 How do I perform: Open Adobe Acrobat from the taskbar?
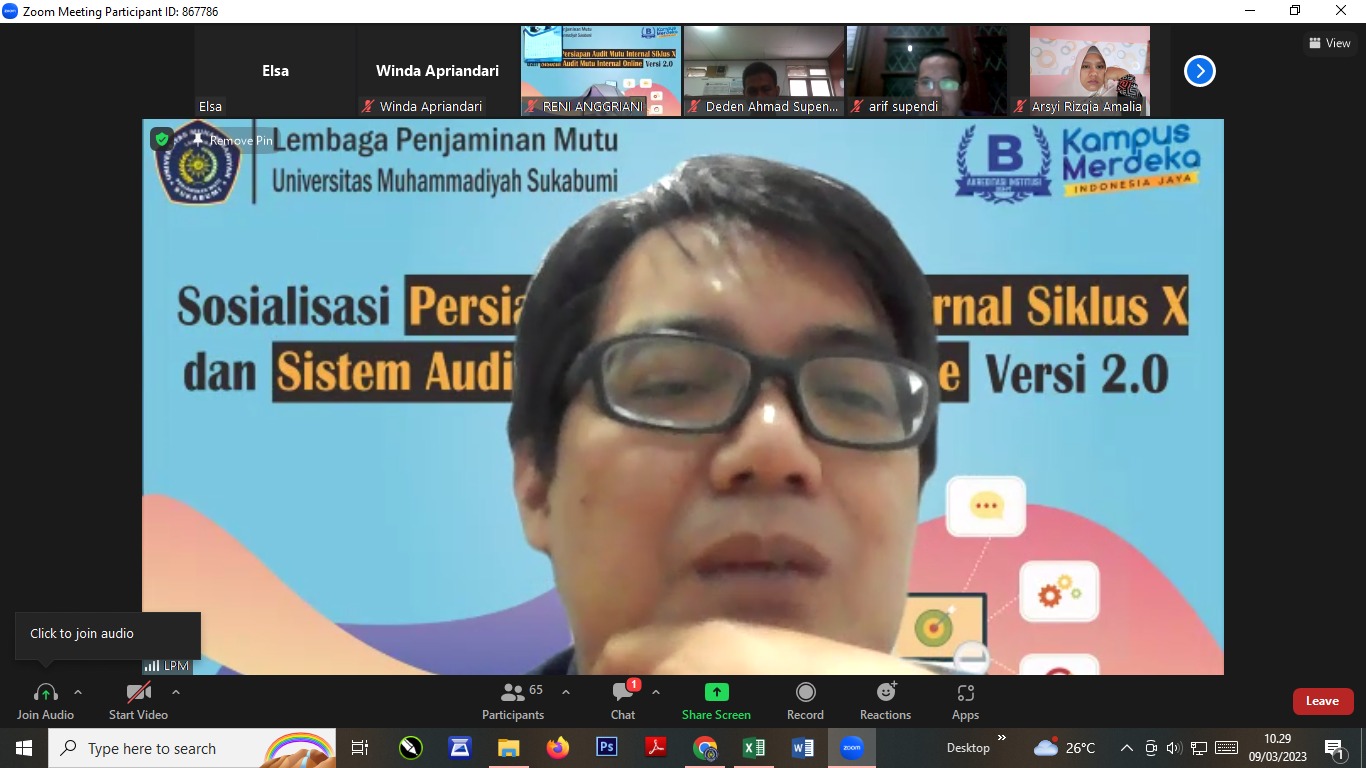[x=656, y=748]
